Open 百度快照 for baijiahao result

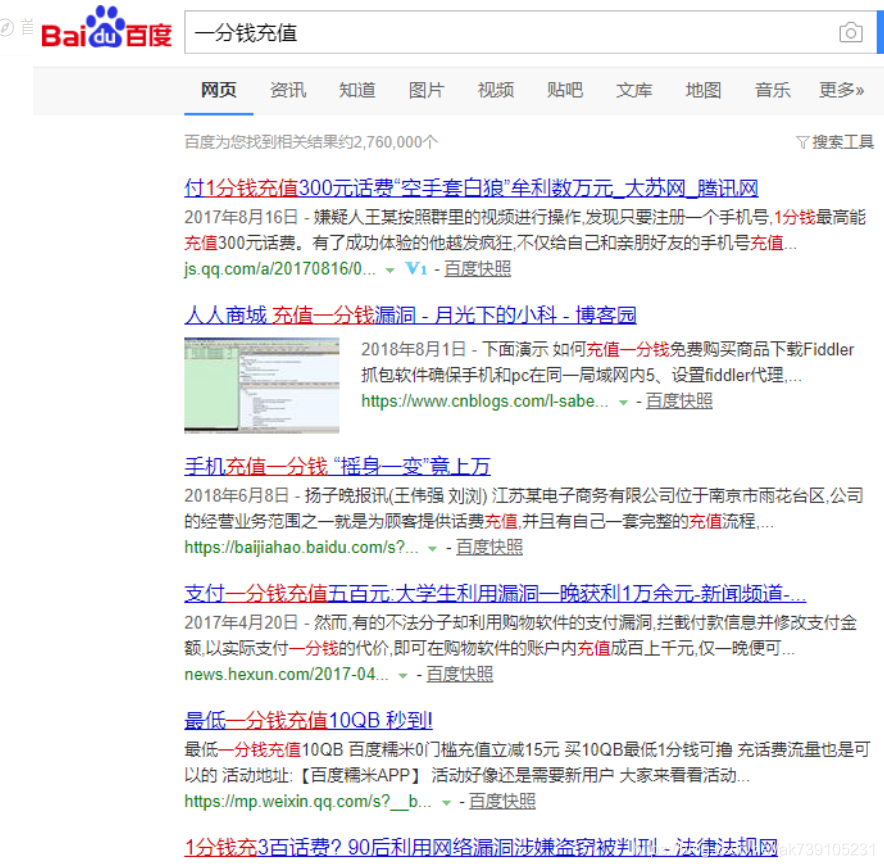tap(489, 547)
